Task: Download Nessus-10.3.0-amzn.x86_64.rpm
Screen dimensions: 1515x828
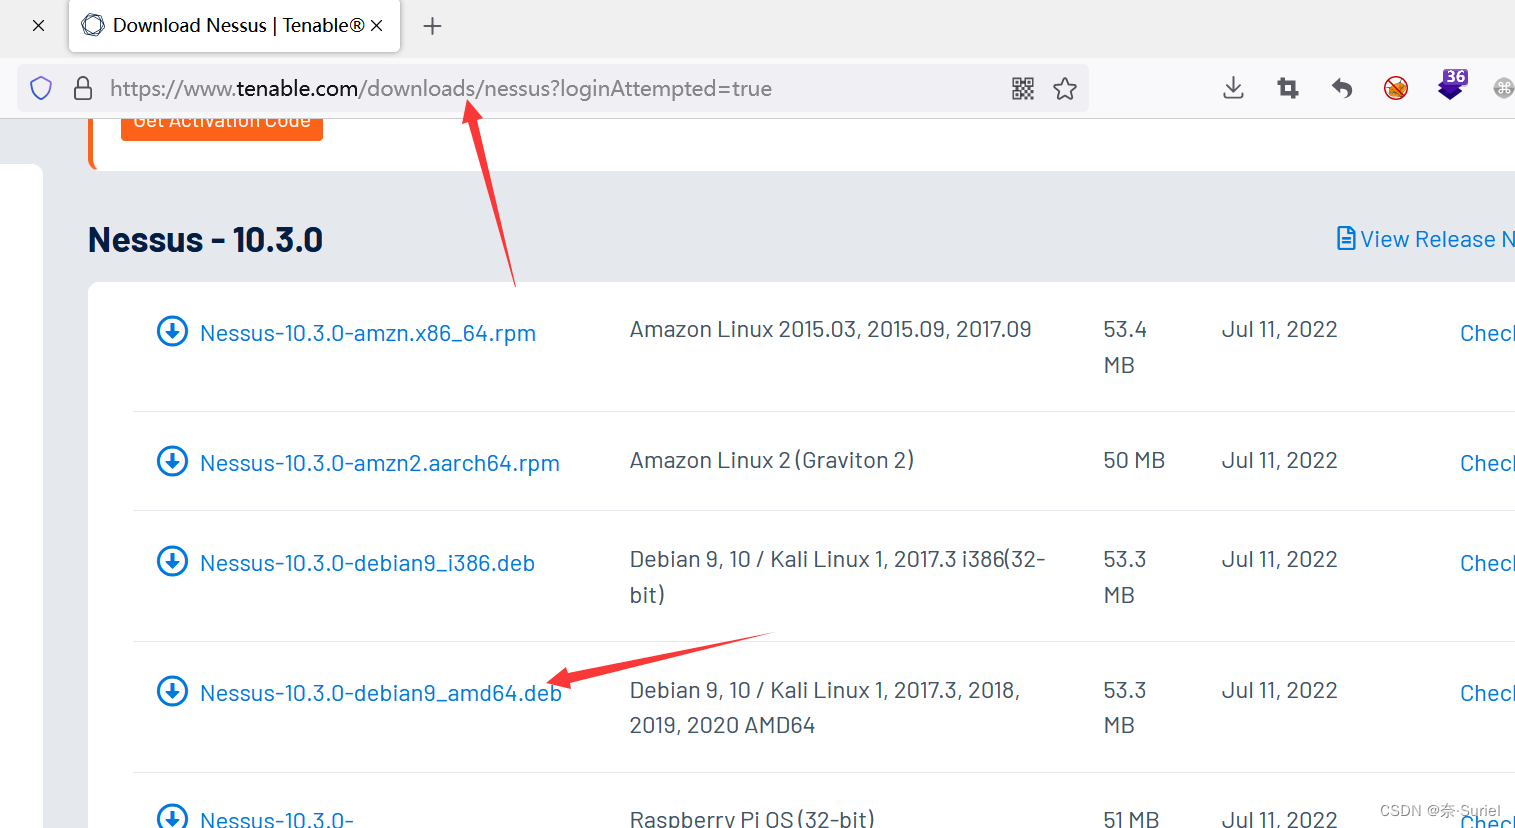Action: 368,333
